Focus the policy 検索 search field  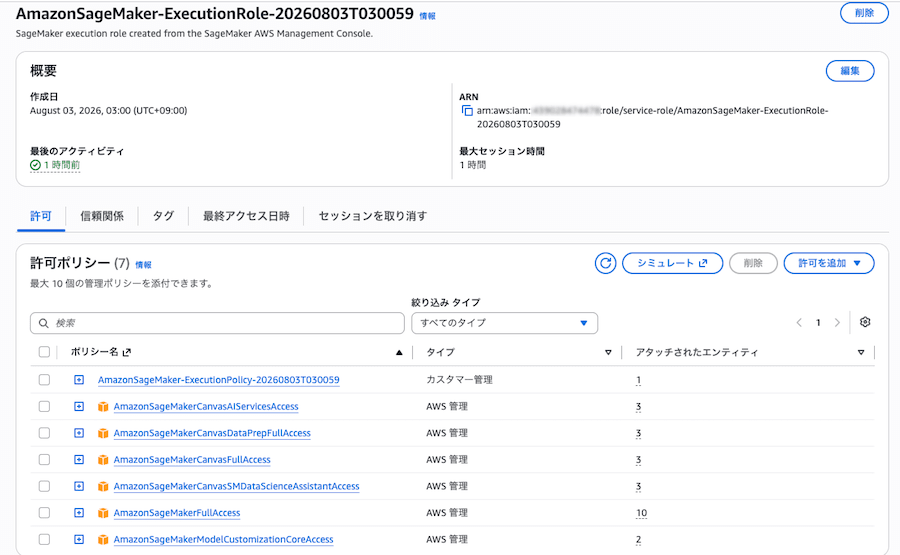pos(217,323)
